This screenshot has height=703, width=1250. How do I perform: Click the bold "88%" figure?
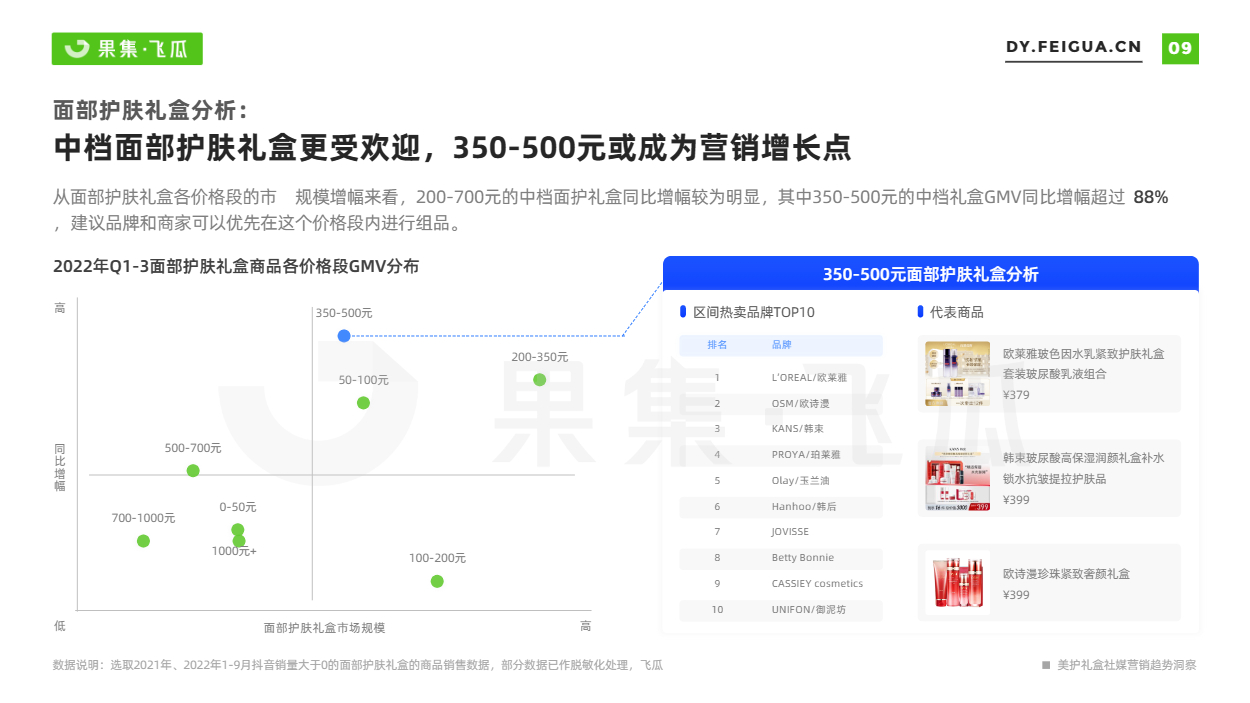tap(1150, 197)
